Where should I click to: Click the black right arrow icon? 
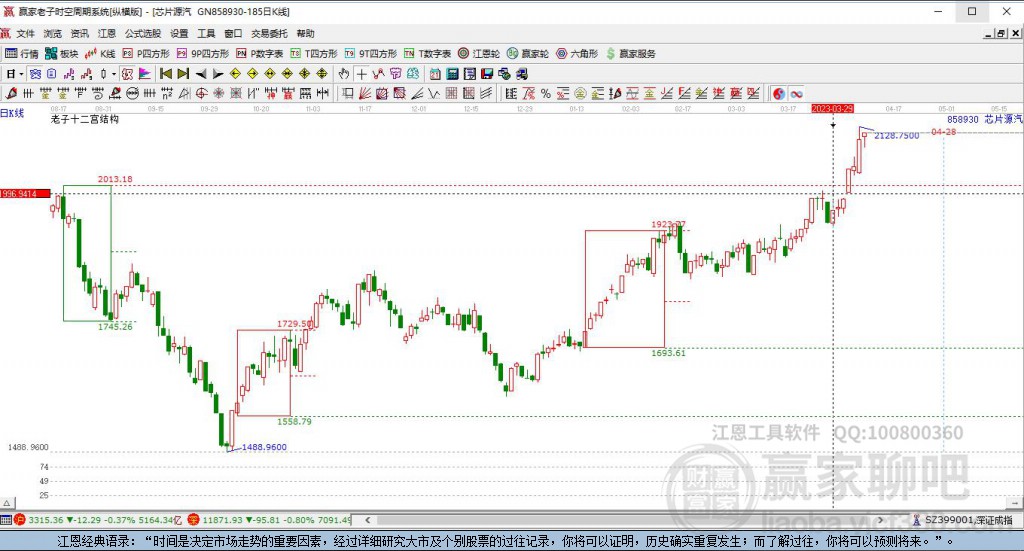click(x=217, y=74)
